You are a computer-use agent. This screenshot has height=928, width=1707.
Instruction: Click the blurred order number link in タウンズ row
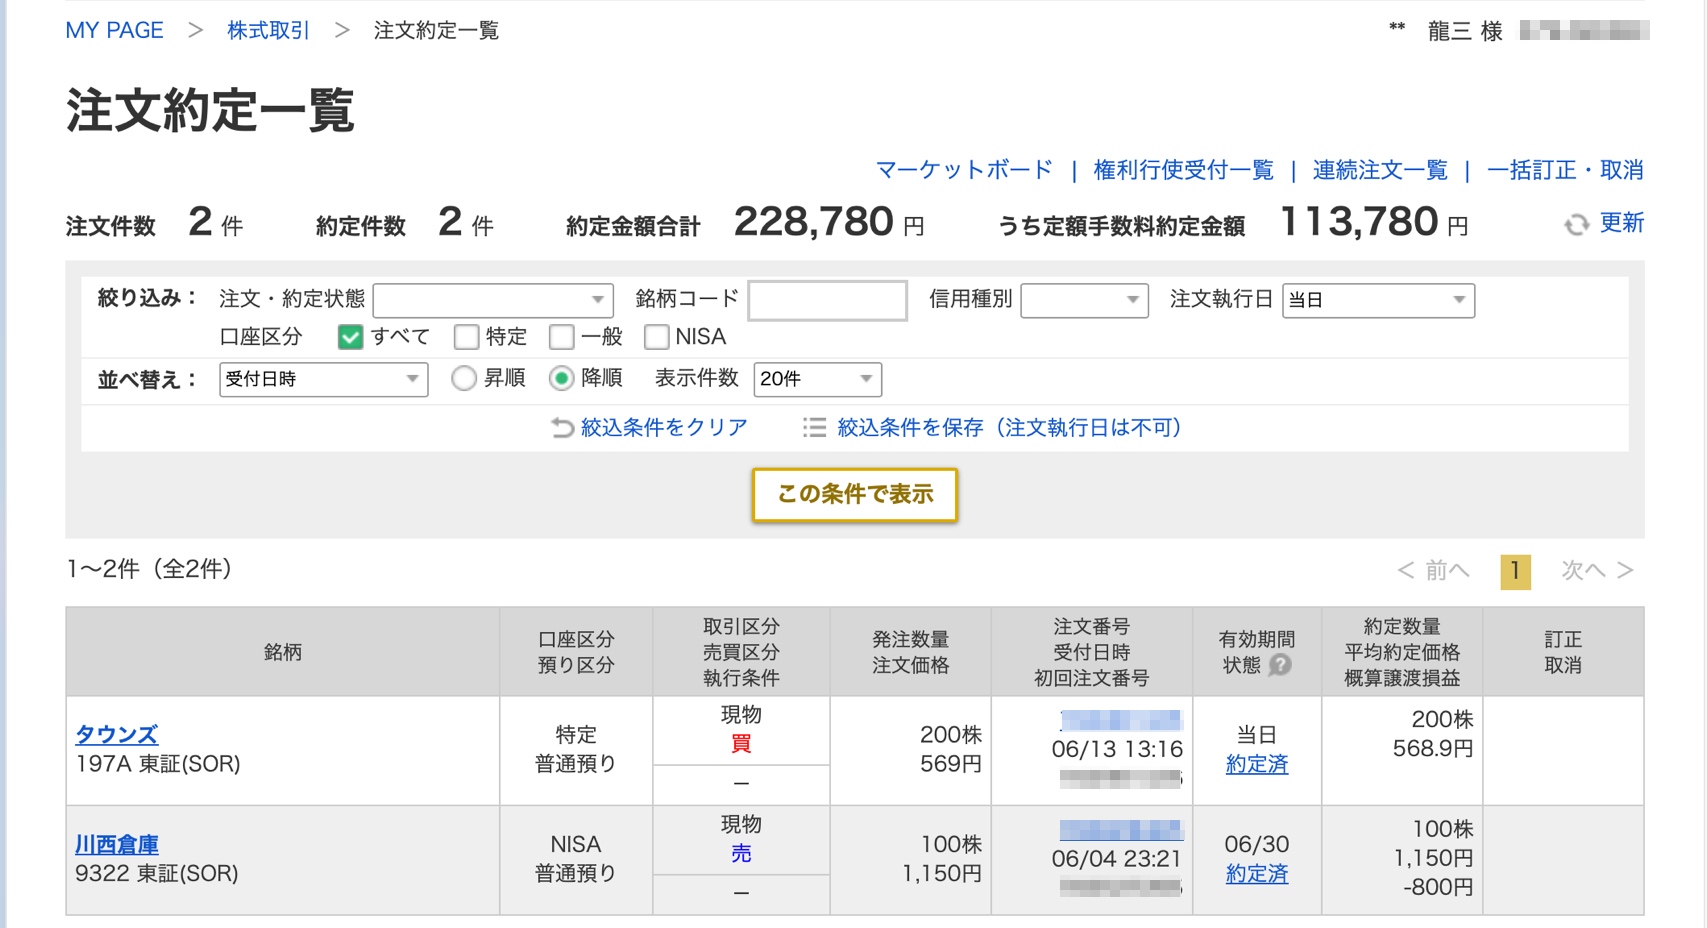tap(1121, 720)
